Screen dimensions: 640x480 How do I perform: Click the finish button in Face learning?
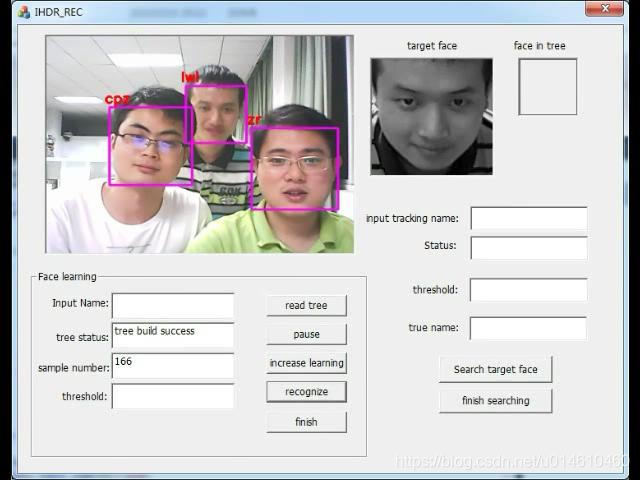(x=307, y=422)
